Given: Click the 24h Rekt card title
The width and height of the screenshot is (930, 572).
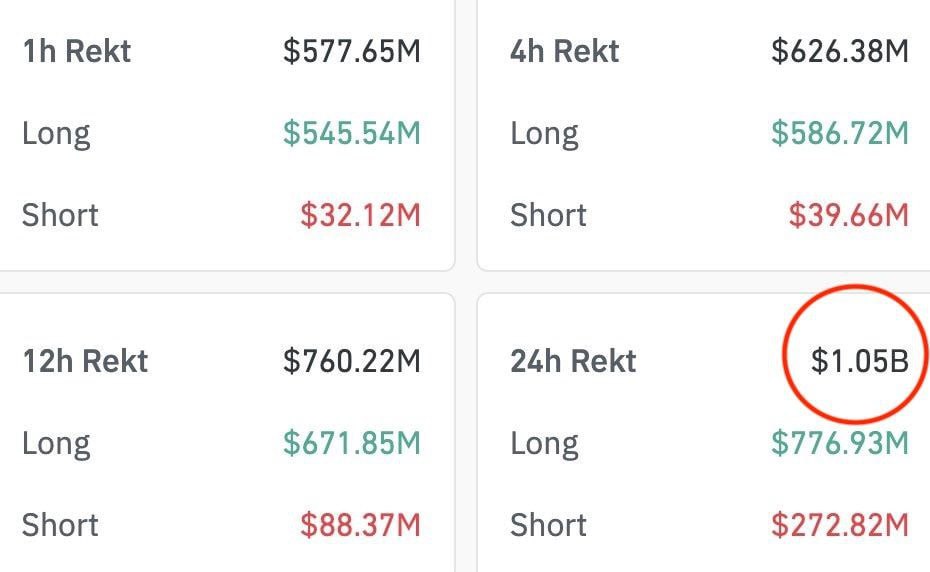Looking at the screenshot, I should click(573, 361).
